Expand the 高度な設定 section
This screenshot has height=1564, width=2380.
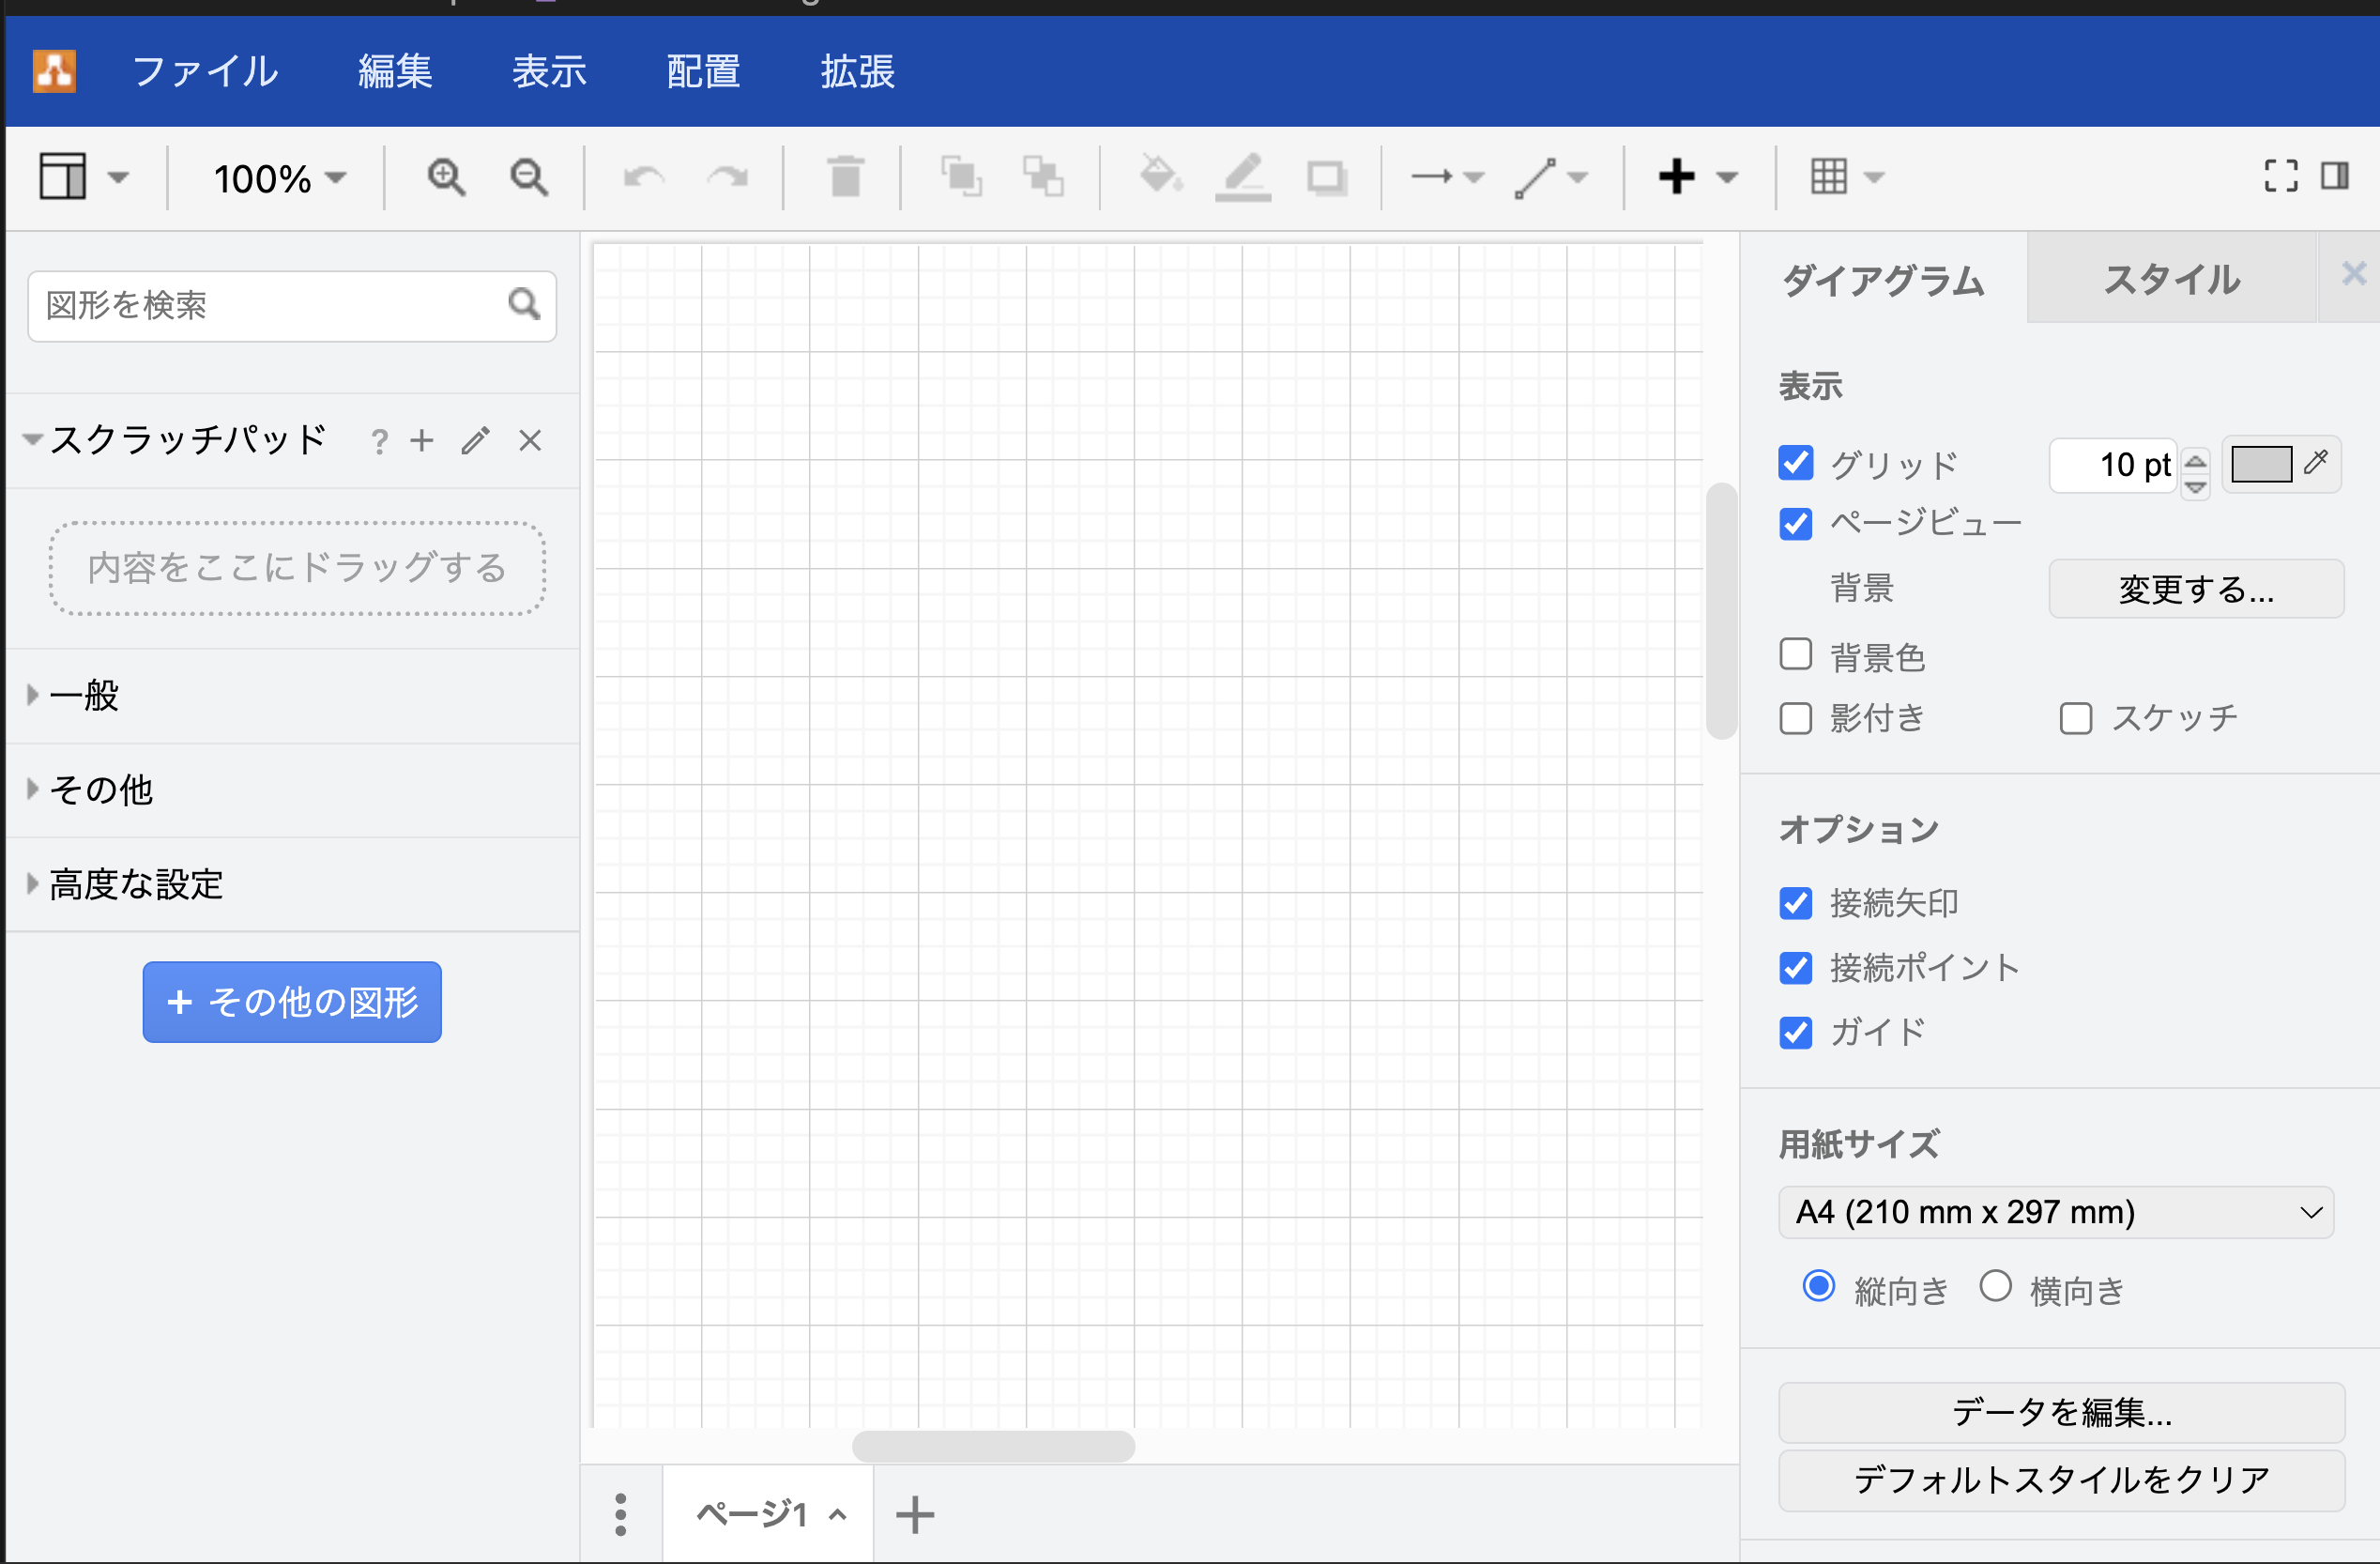(x=135, y=884)
